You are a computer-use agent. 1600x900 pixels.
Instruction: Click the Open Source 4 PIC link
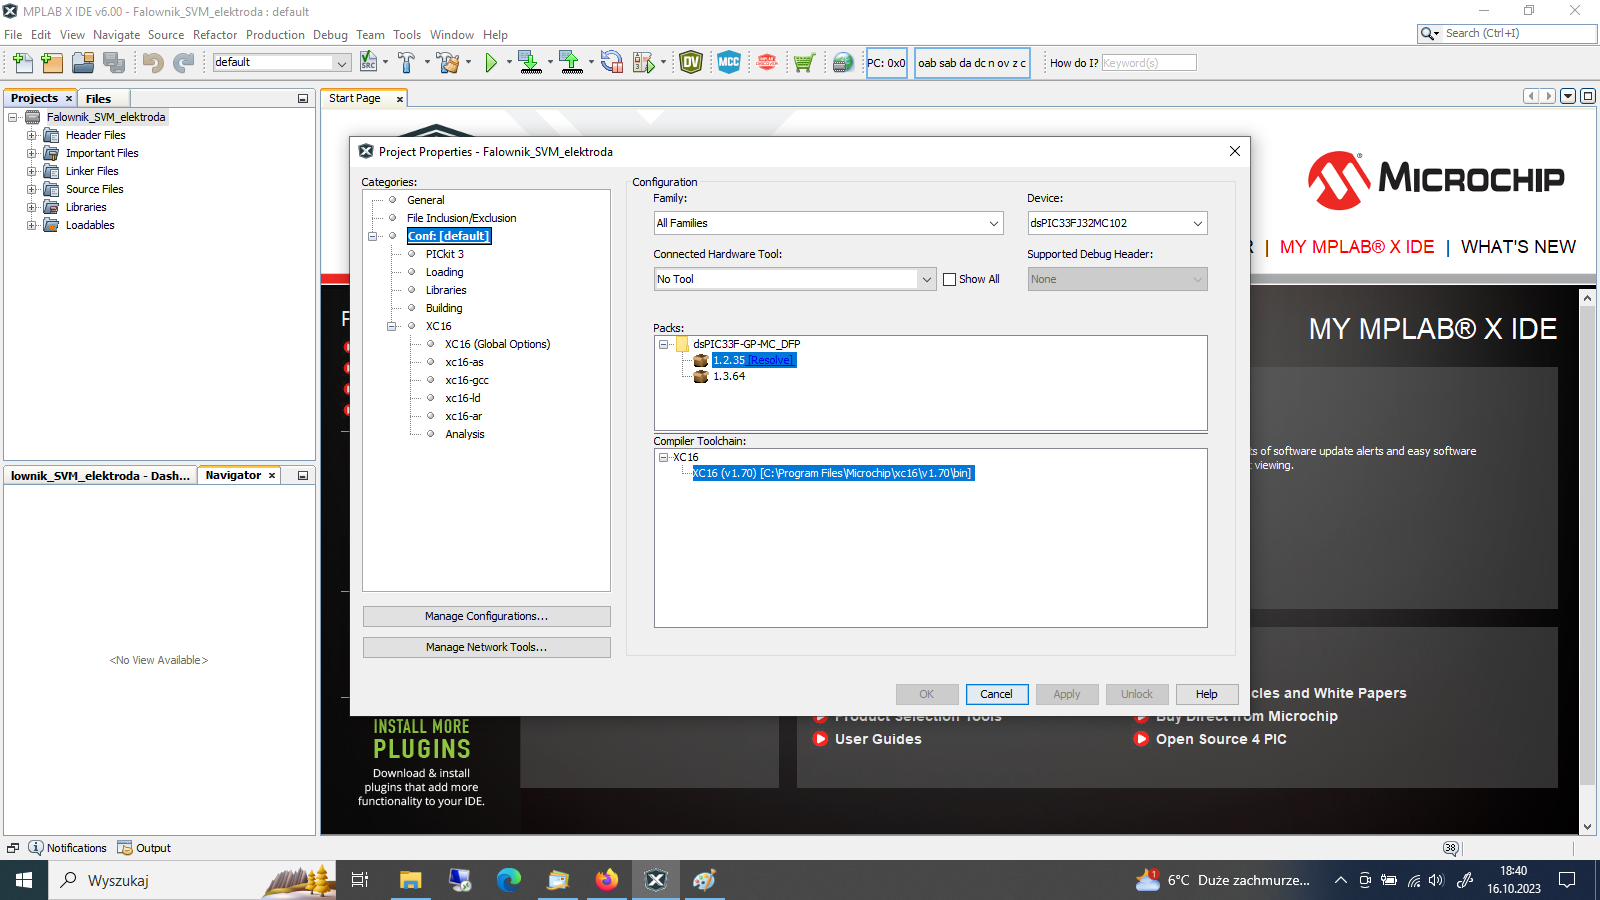point(1221,739)
